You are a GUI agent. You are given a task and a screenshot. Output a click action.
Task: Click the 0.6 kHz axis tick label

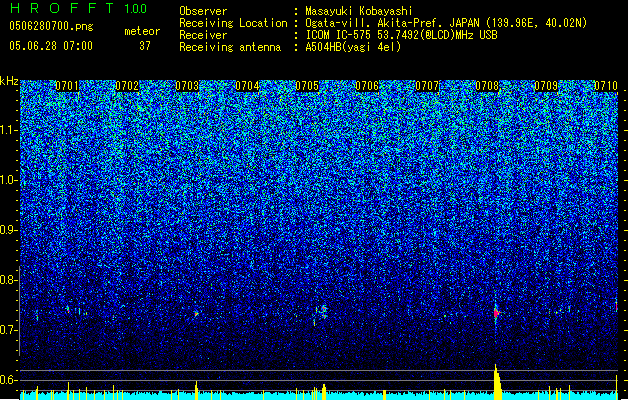[9, 380]
